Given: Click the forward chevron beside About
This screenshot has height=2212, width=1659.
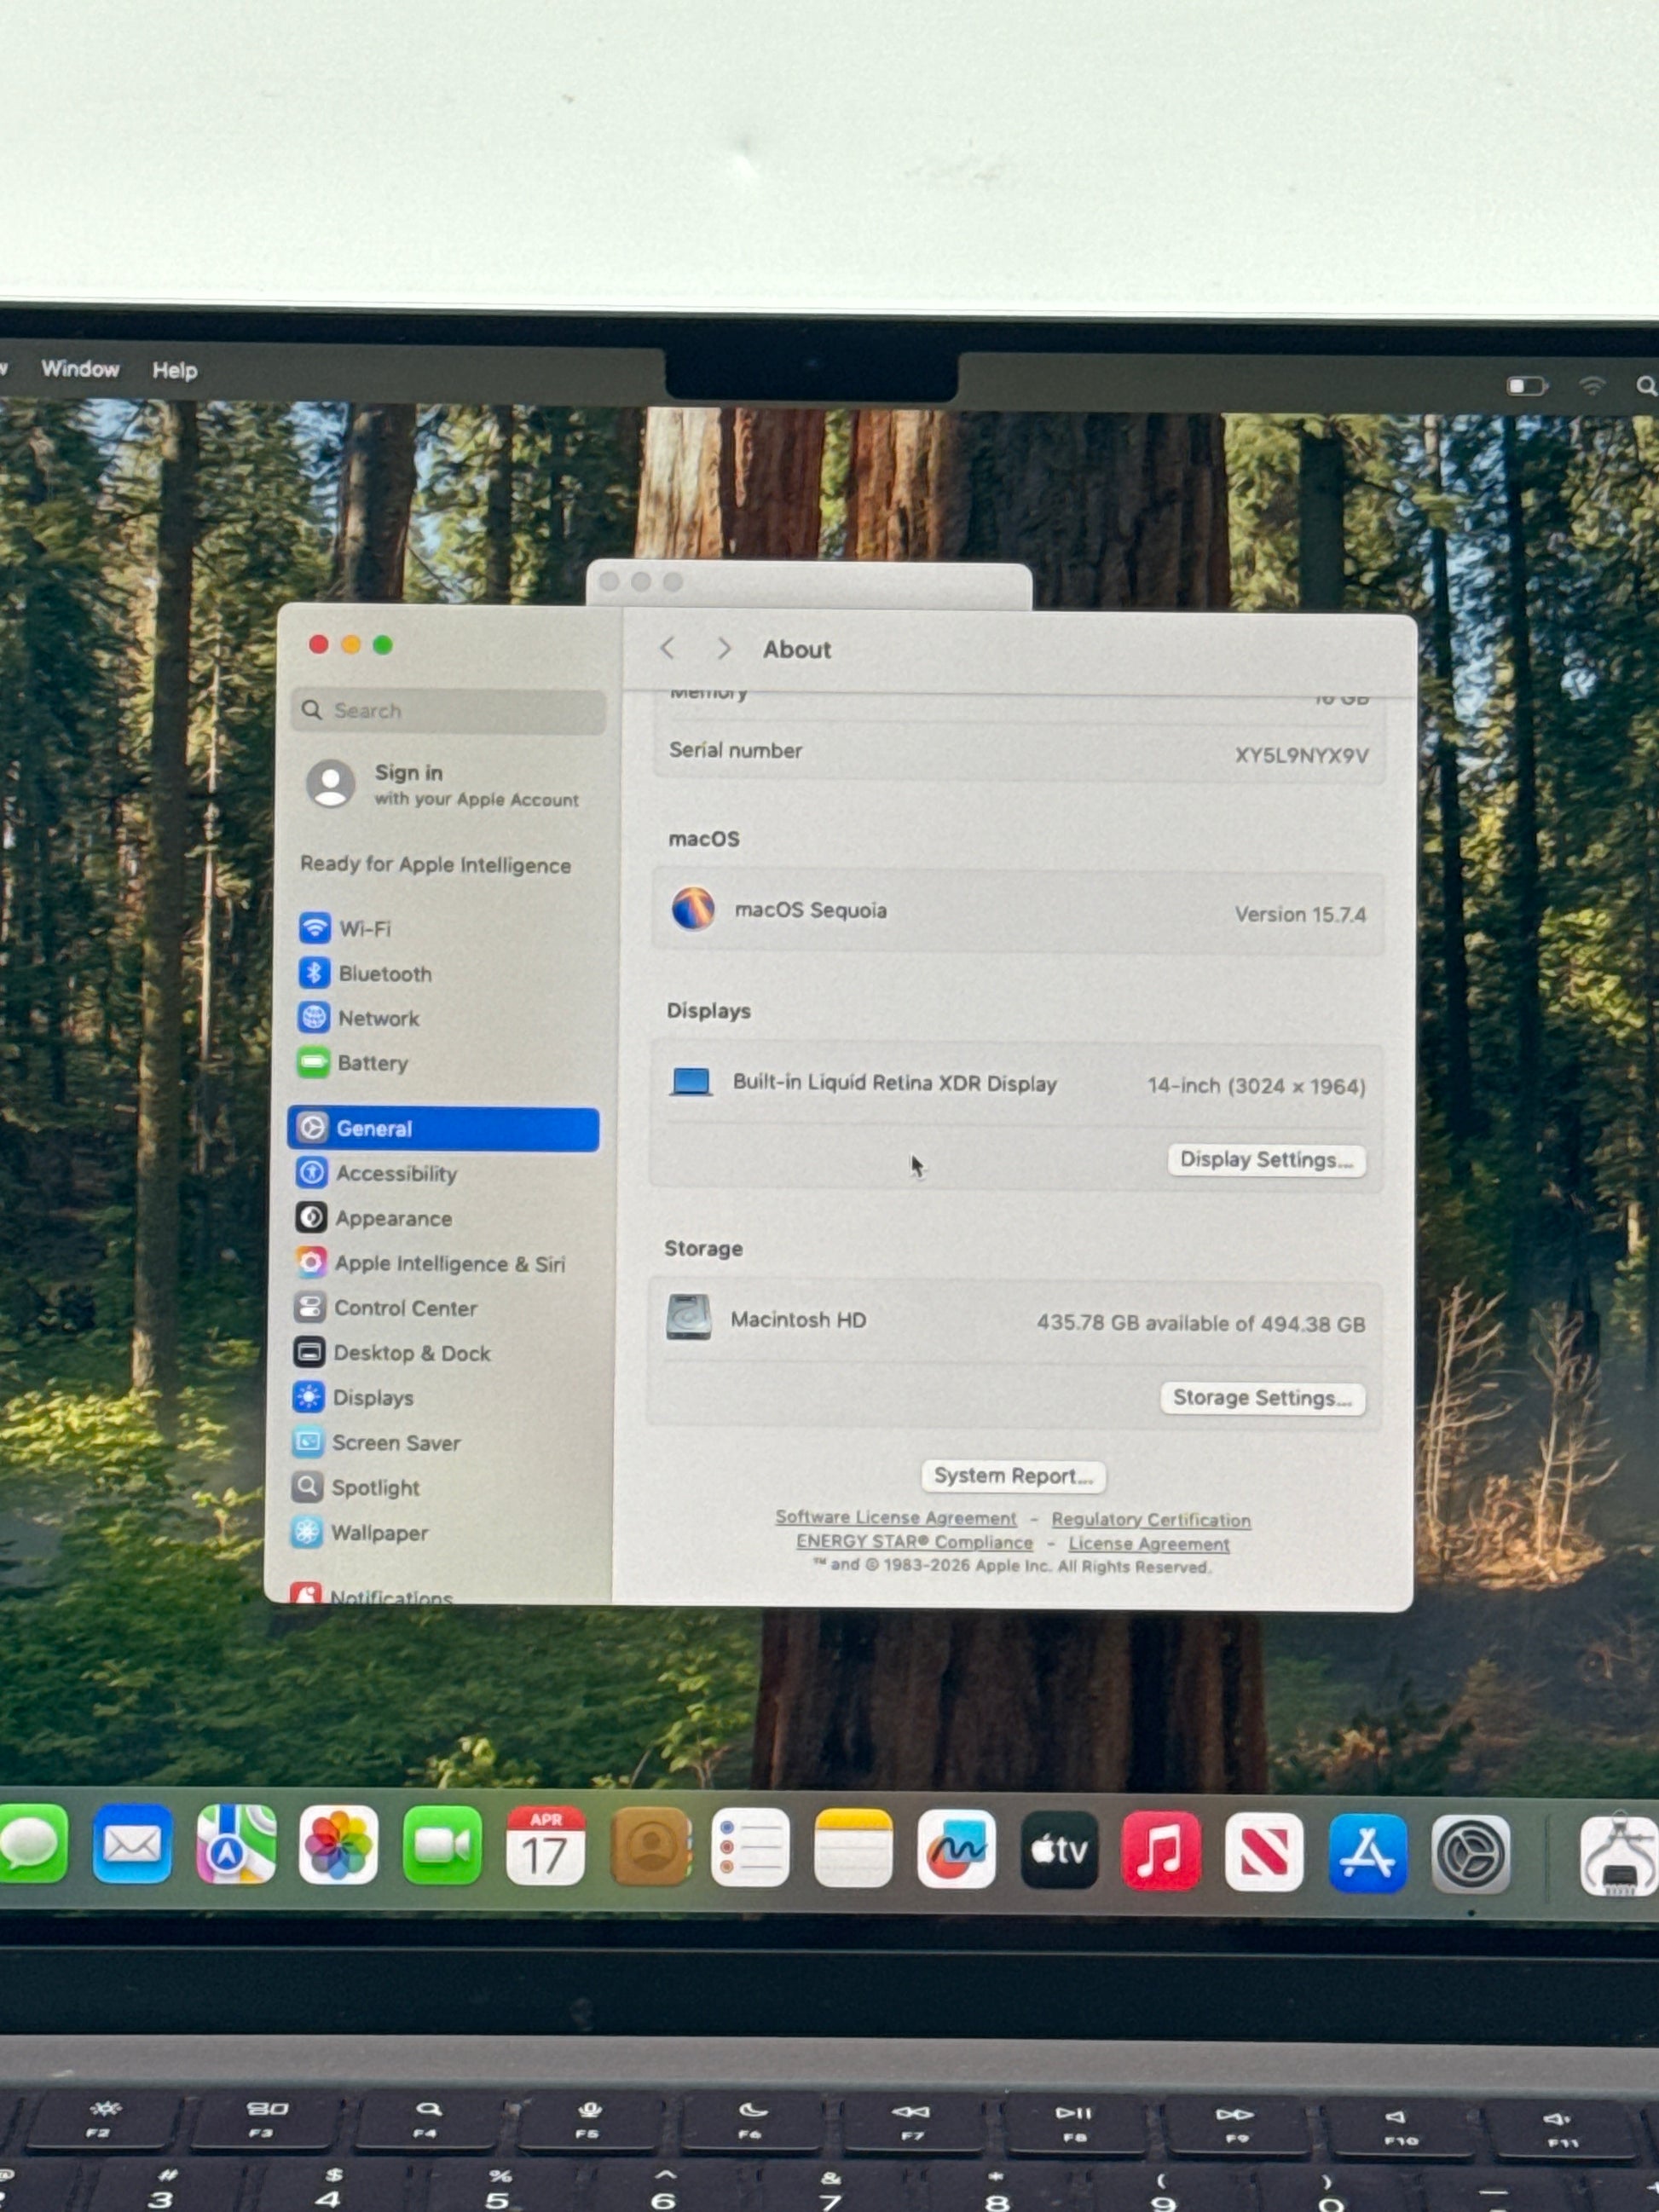Looking at the screenshot, I should click(x=724, y=648).
